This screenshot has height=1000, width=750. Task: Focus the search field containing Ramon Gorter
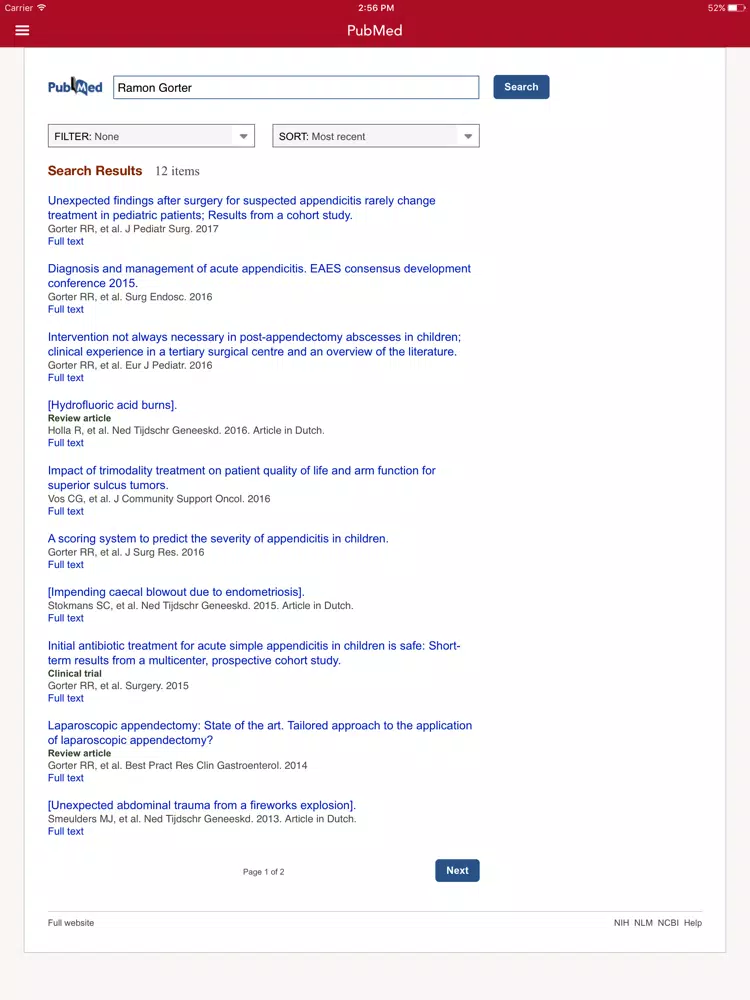point(296,87)
